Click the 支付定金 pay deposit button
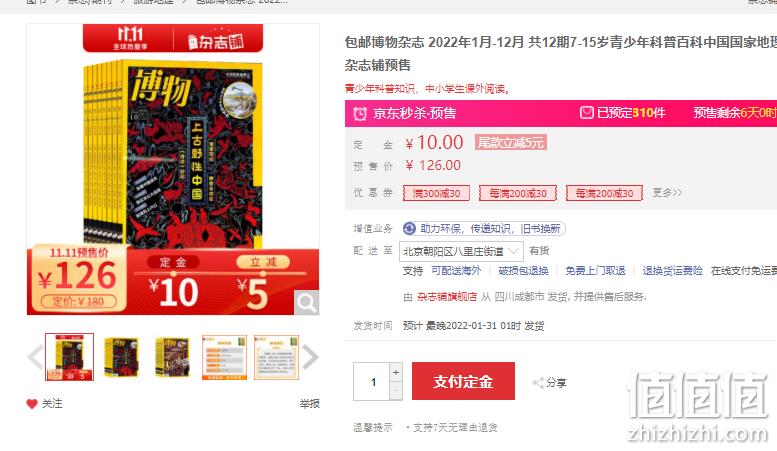This screenshot has height=451, width=777. [463, 381]
